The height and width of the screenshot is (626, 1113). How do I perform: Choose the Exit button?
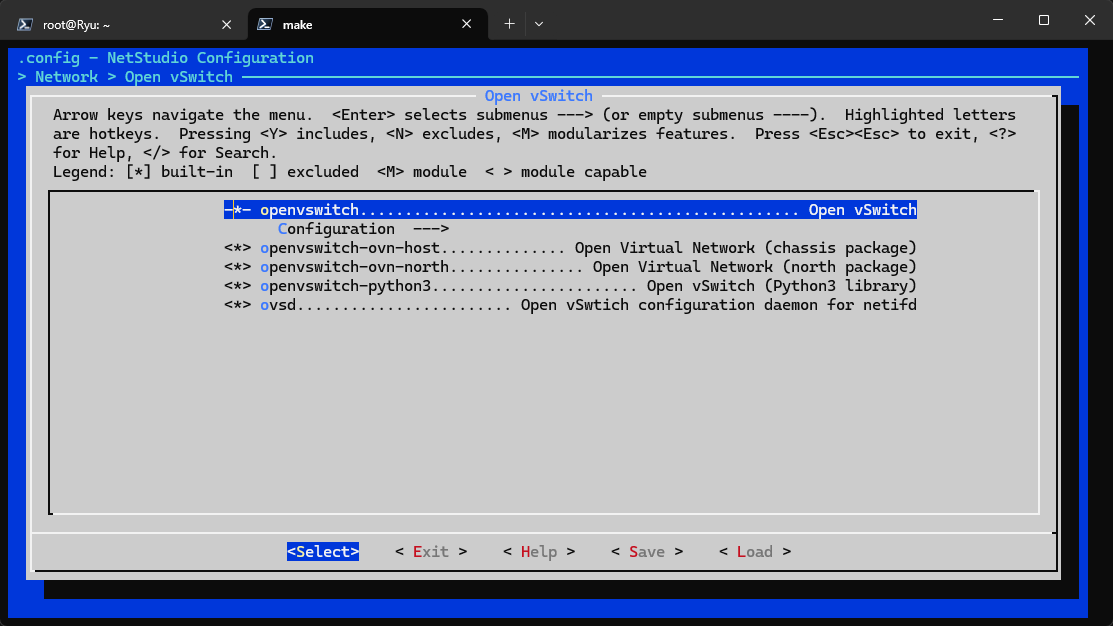[431, 551]
